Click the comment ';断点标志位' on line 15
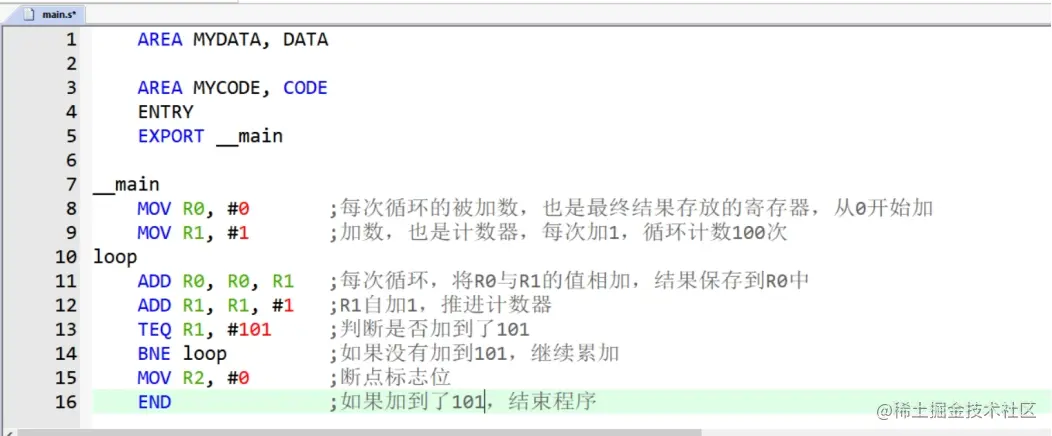 pos(390,378)
